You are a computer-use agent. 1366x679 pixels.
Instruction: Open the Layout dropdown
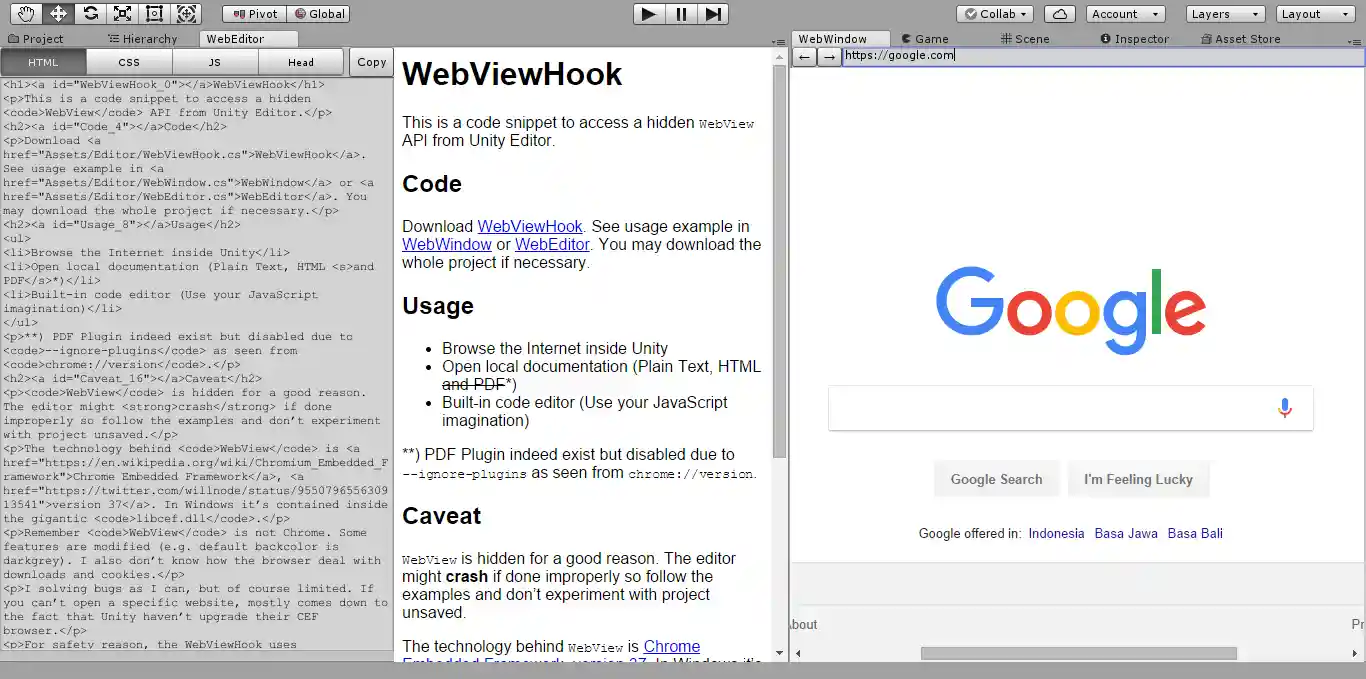[1314, 13]
